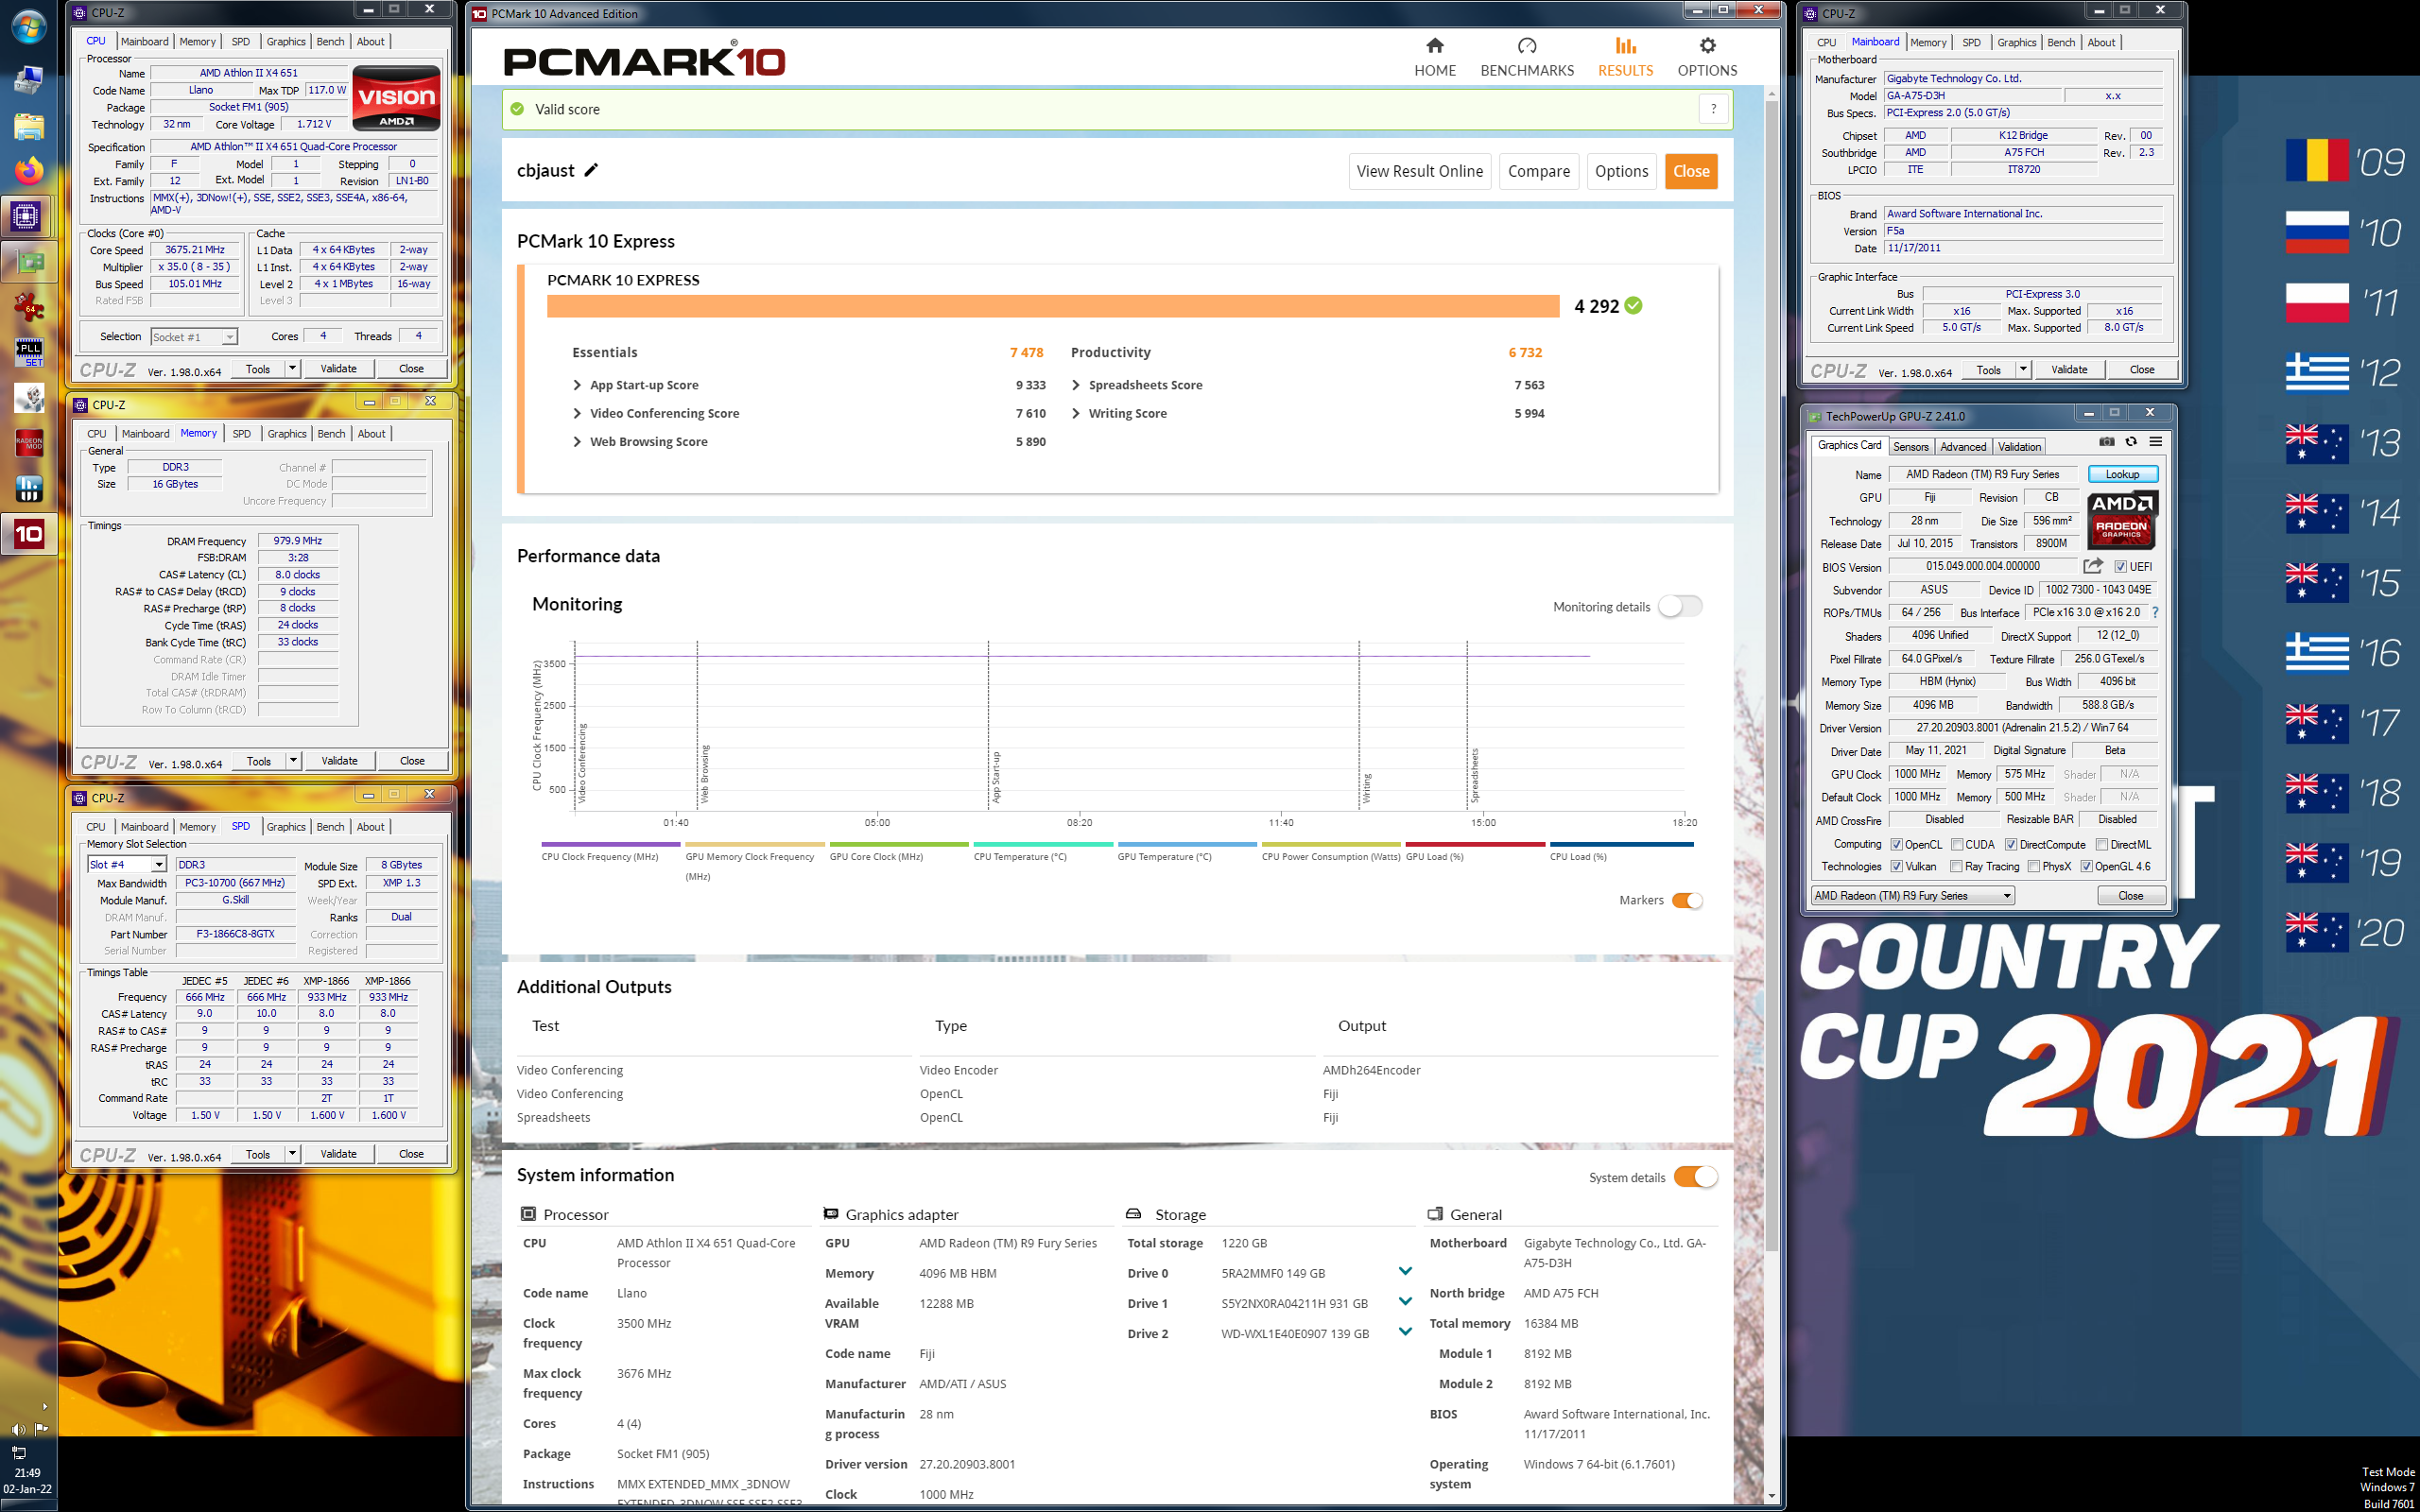
Task: Expand Drive 2 storage details
Action: 1405,1331
